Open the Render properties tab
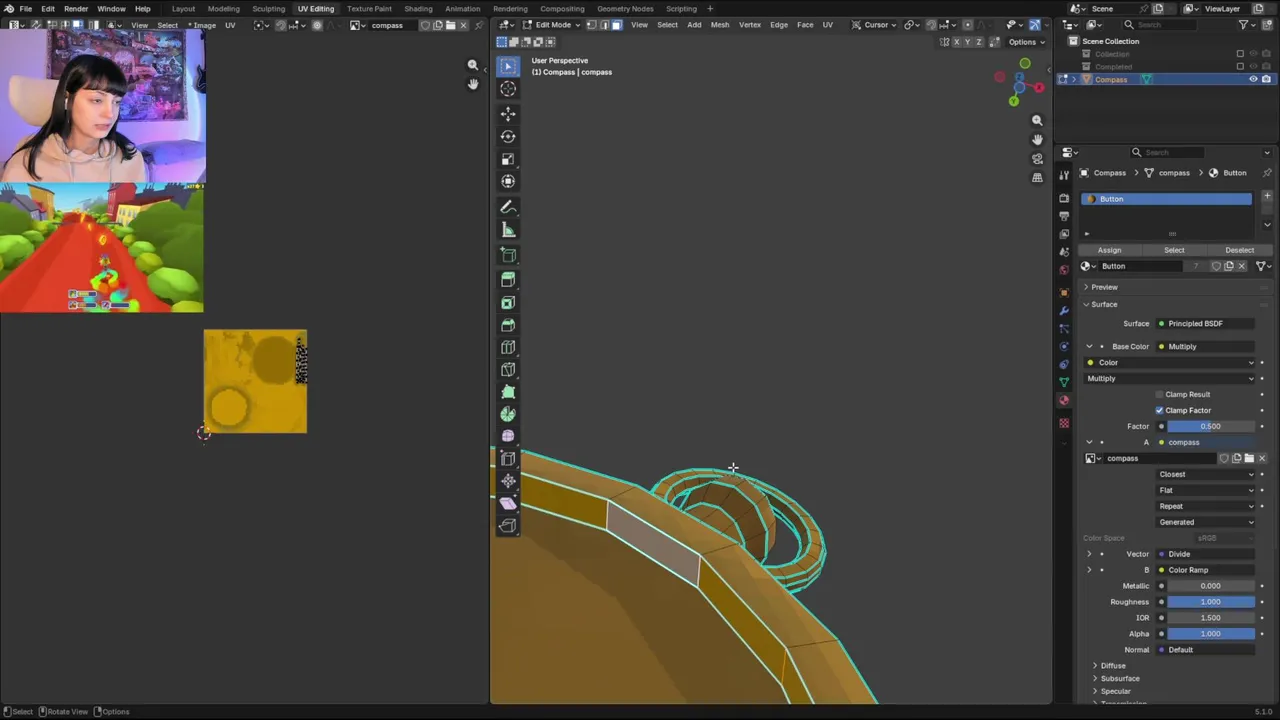 pos(1064,197)
